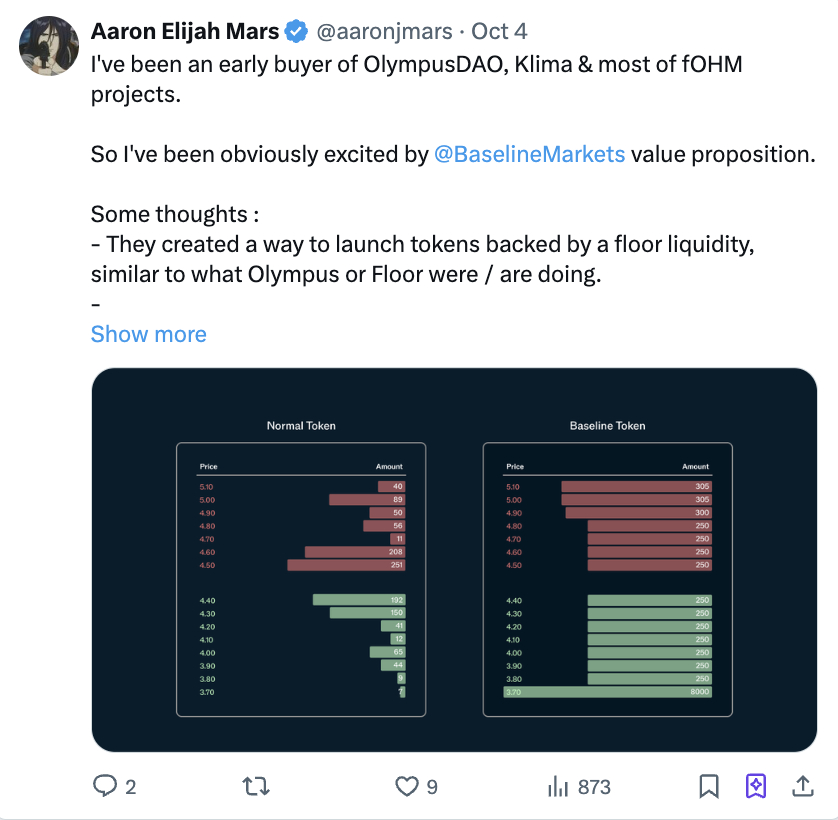
Task: Visit the @BaselineMarkets mention
Action: [530, 155]
